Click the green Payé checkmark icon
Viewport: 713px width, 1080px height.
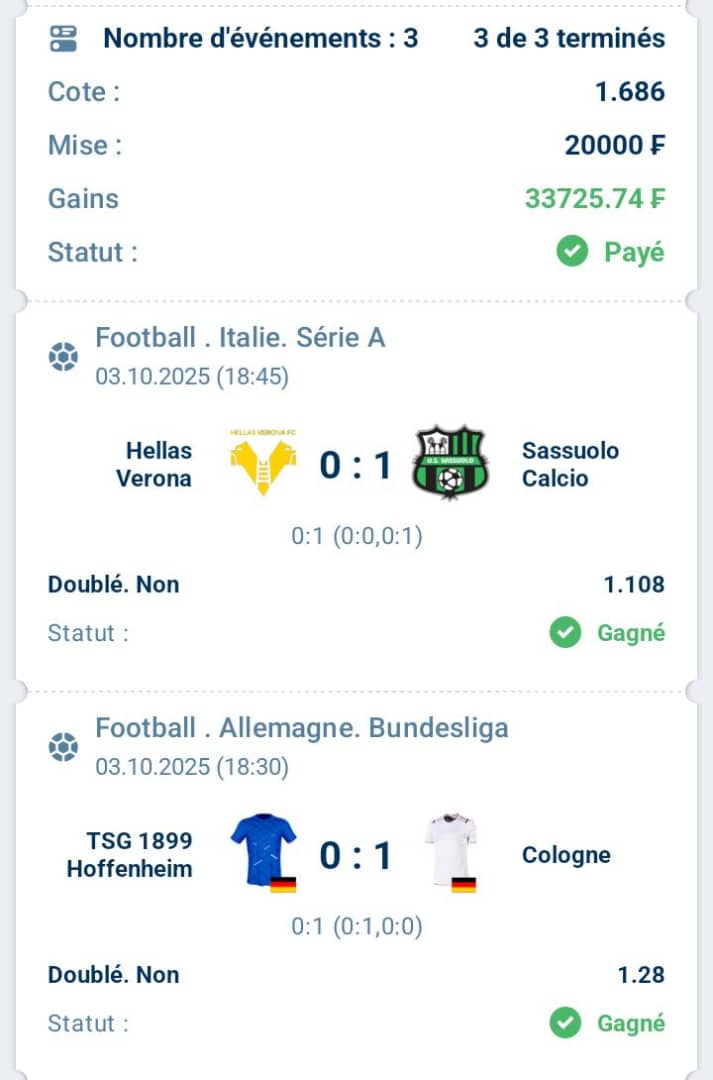tap(571, 252)
